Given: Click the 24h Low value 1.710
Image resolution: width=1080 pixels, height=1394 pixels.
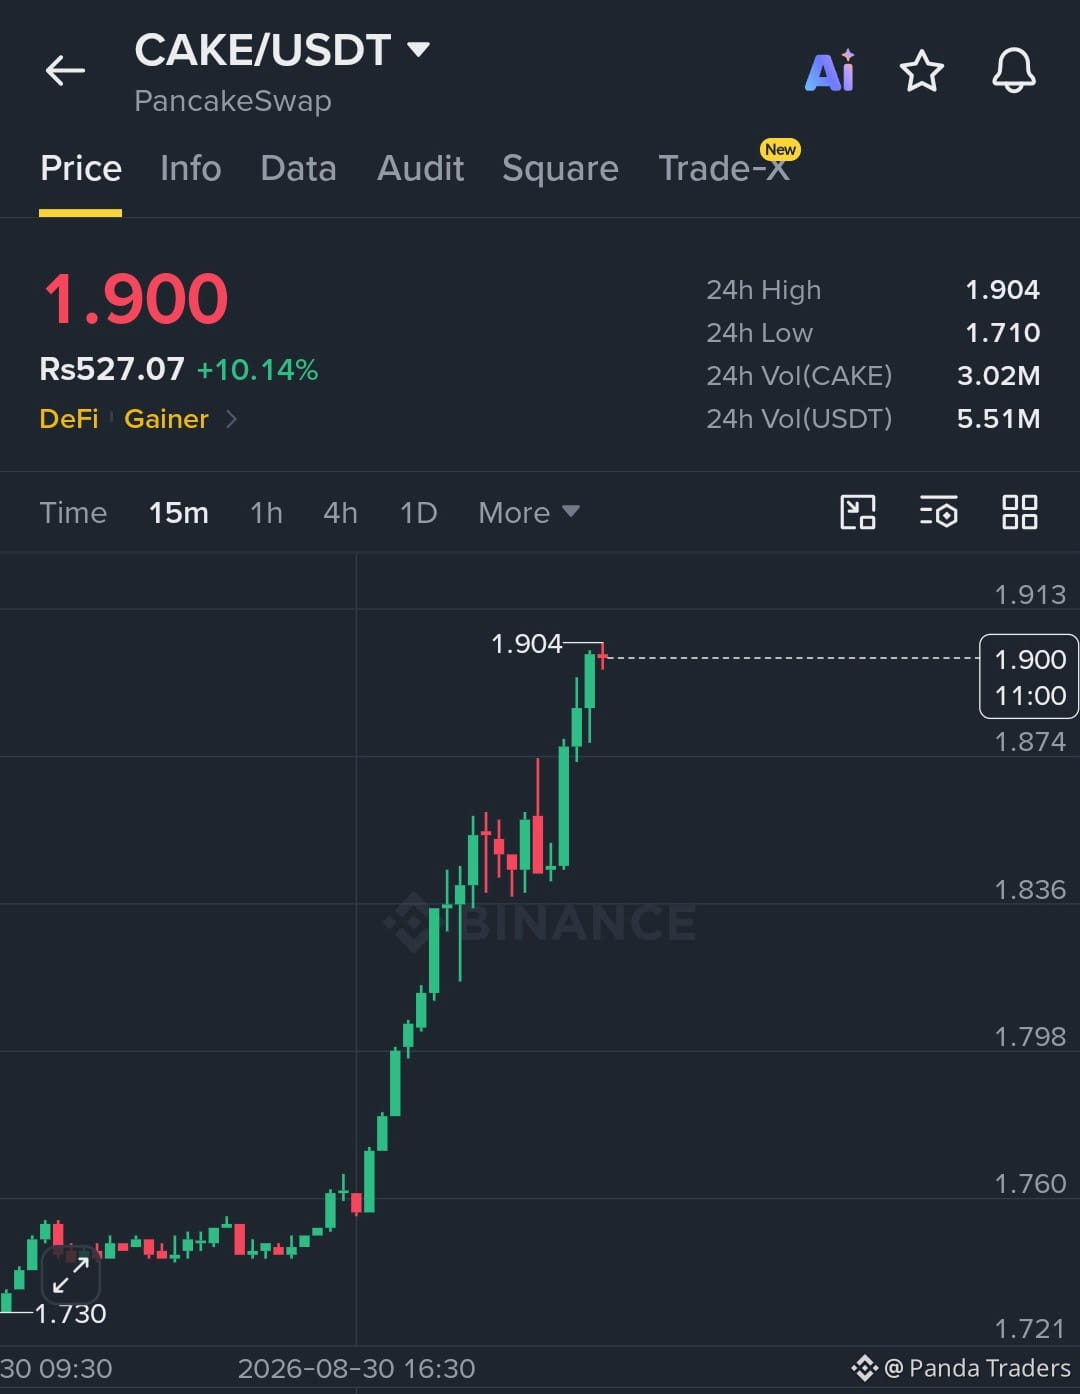Looking at the screenshot, I should click(1002, 333).
